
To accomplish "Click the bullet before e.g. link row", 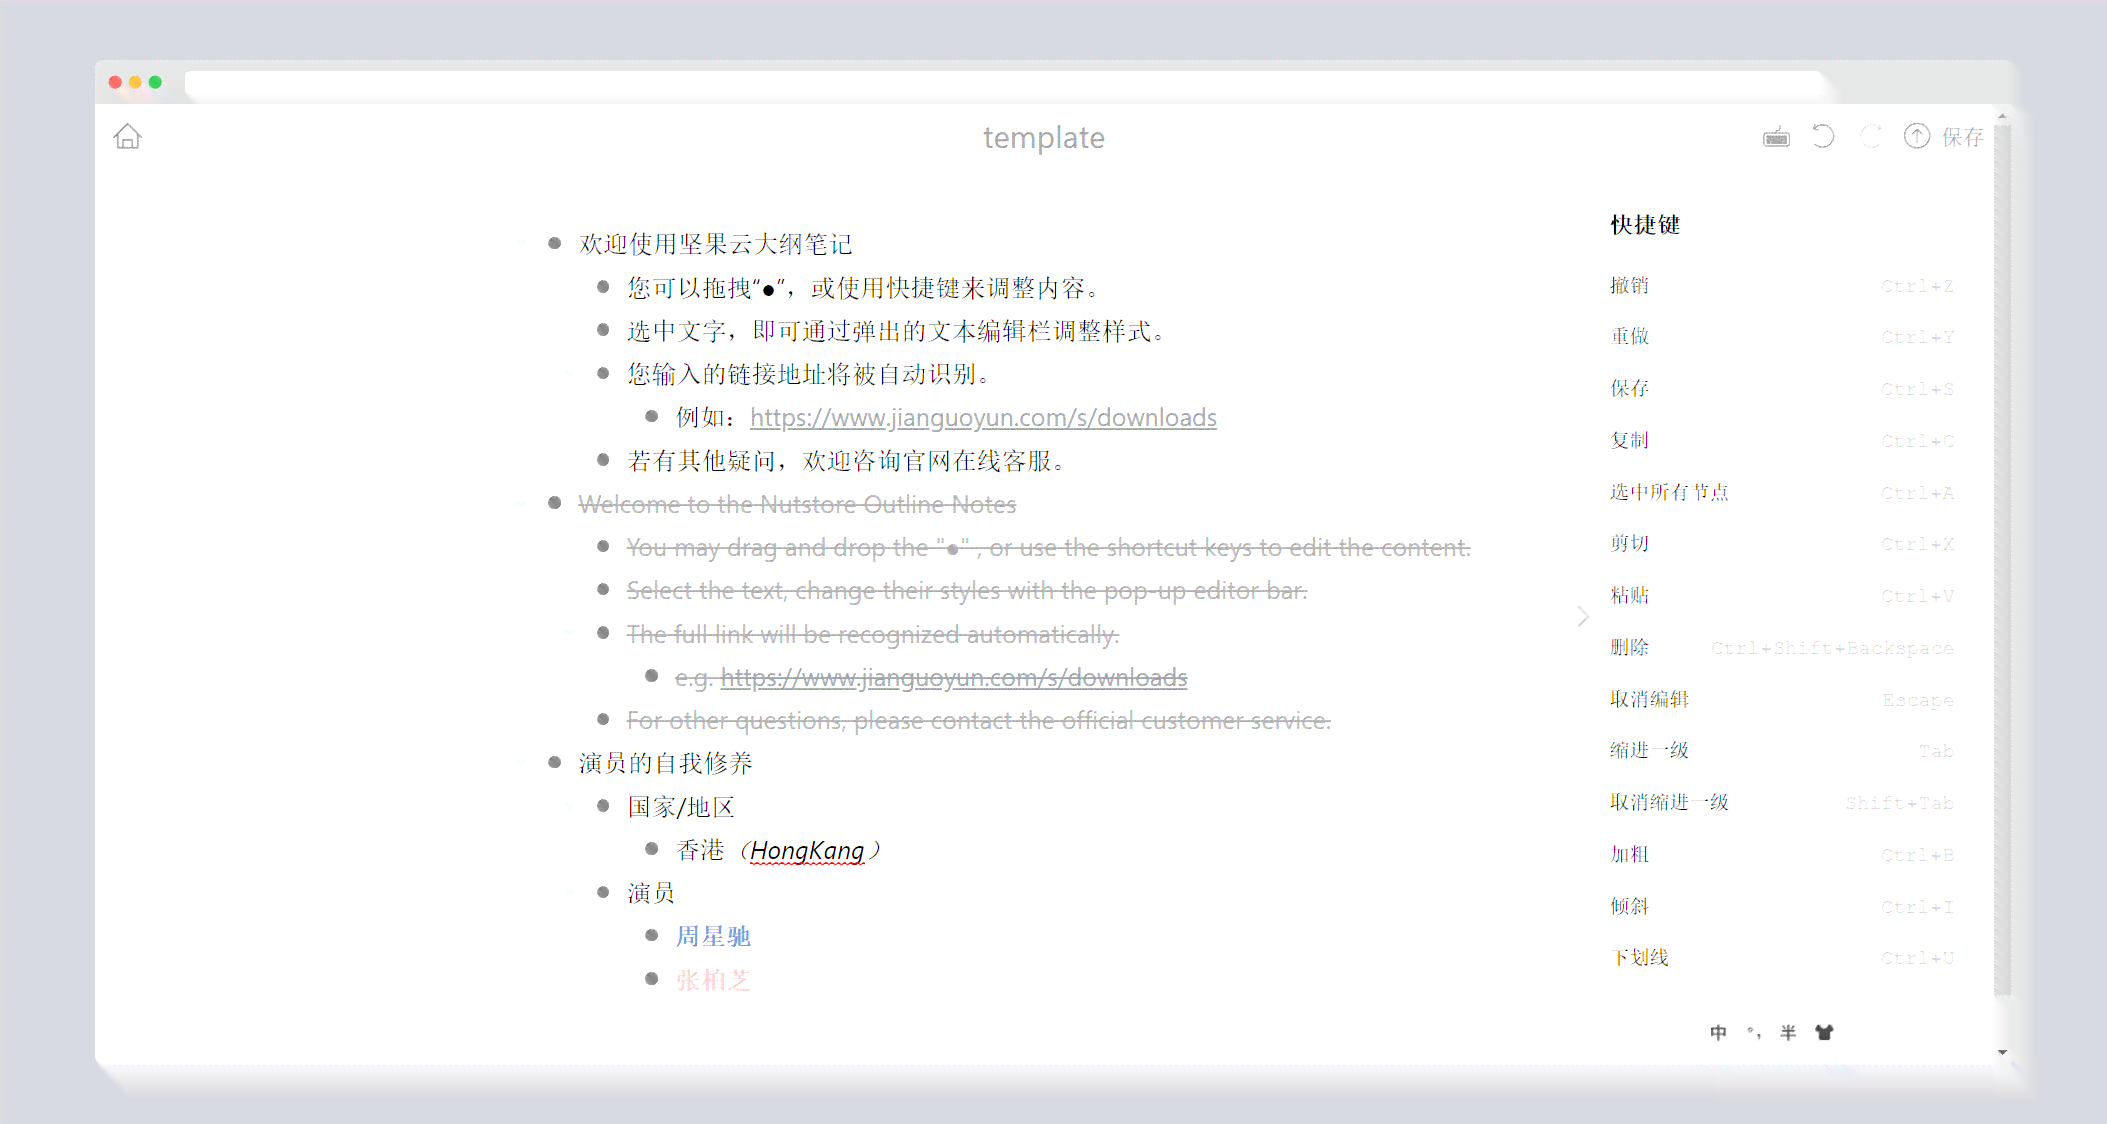I will point(651,676).
